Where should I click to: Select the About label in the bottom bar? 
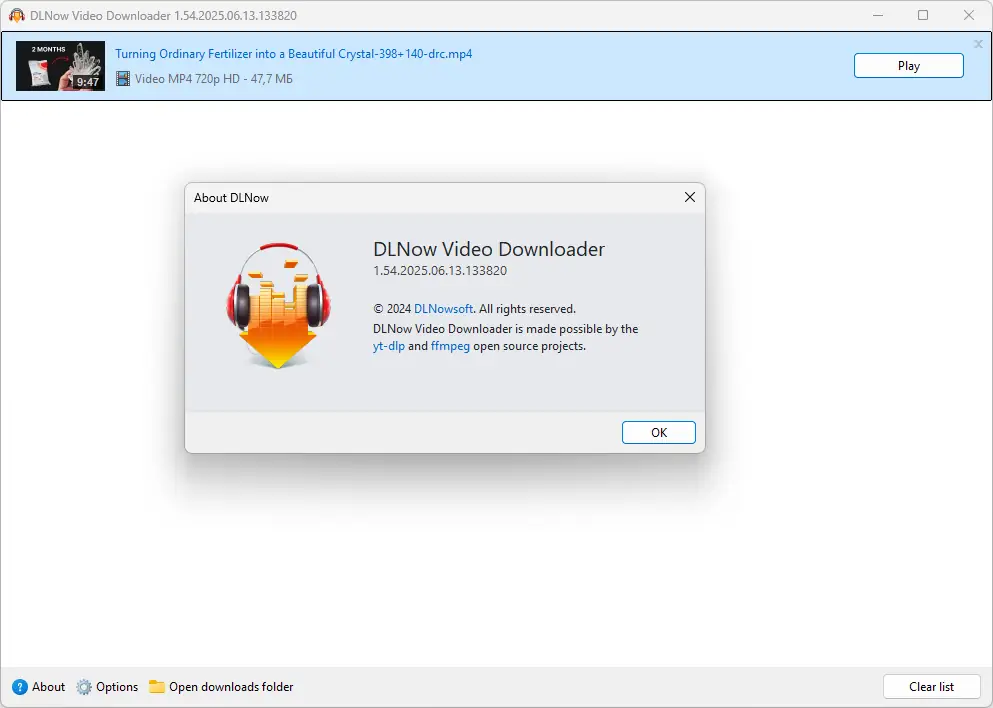click(x=49, y=687)
